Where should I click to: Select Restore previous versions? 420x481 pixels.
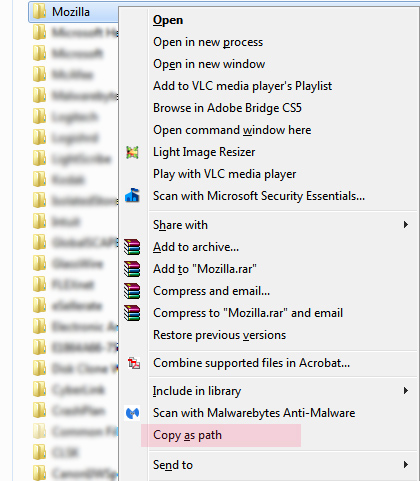click(x=219, y=335)
